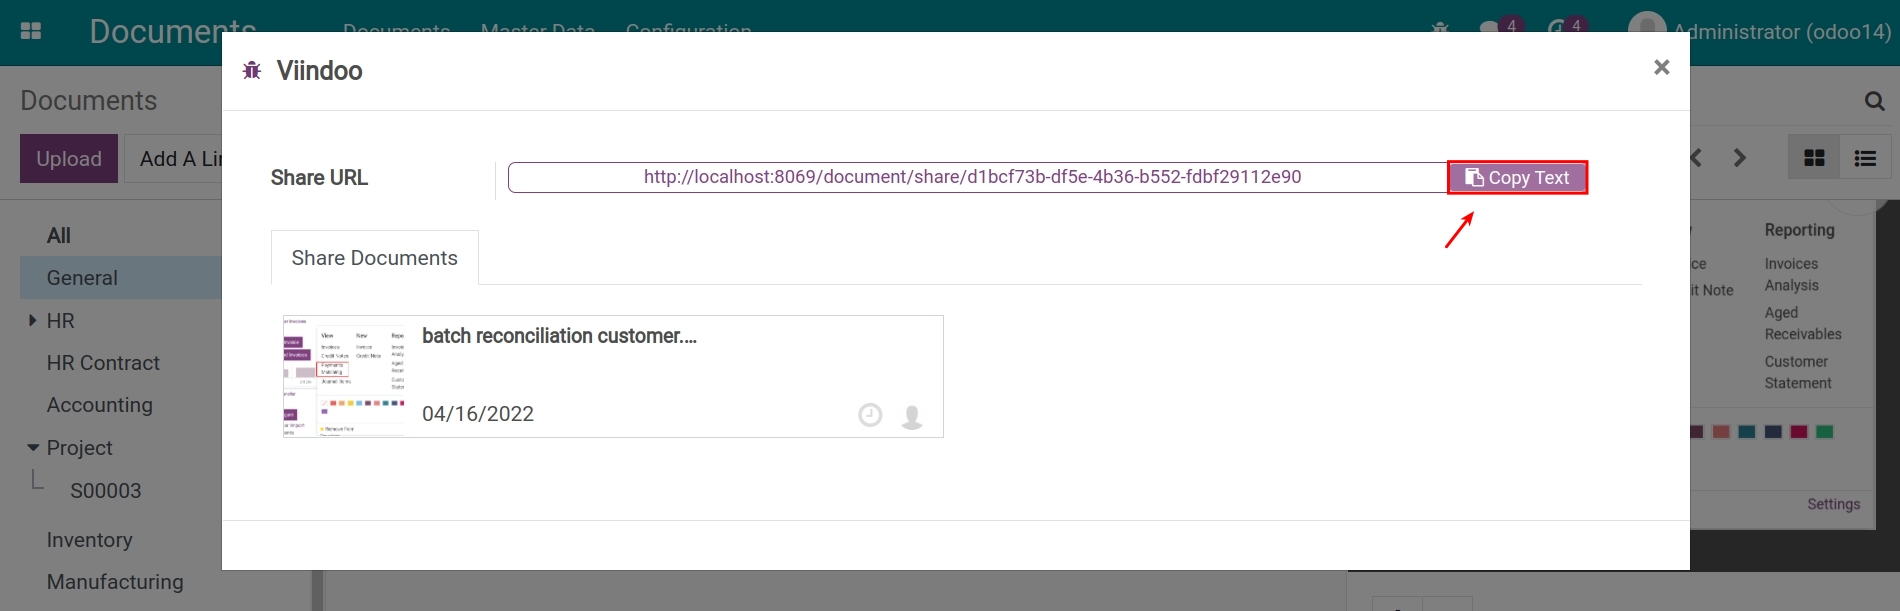Open the apps grid menu icon
Viewport: 1900px width, 611px height.
pyautogui.click(x=31, y=31)
